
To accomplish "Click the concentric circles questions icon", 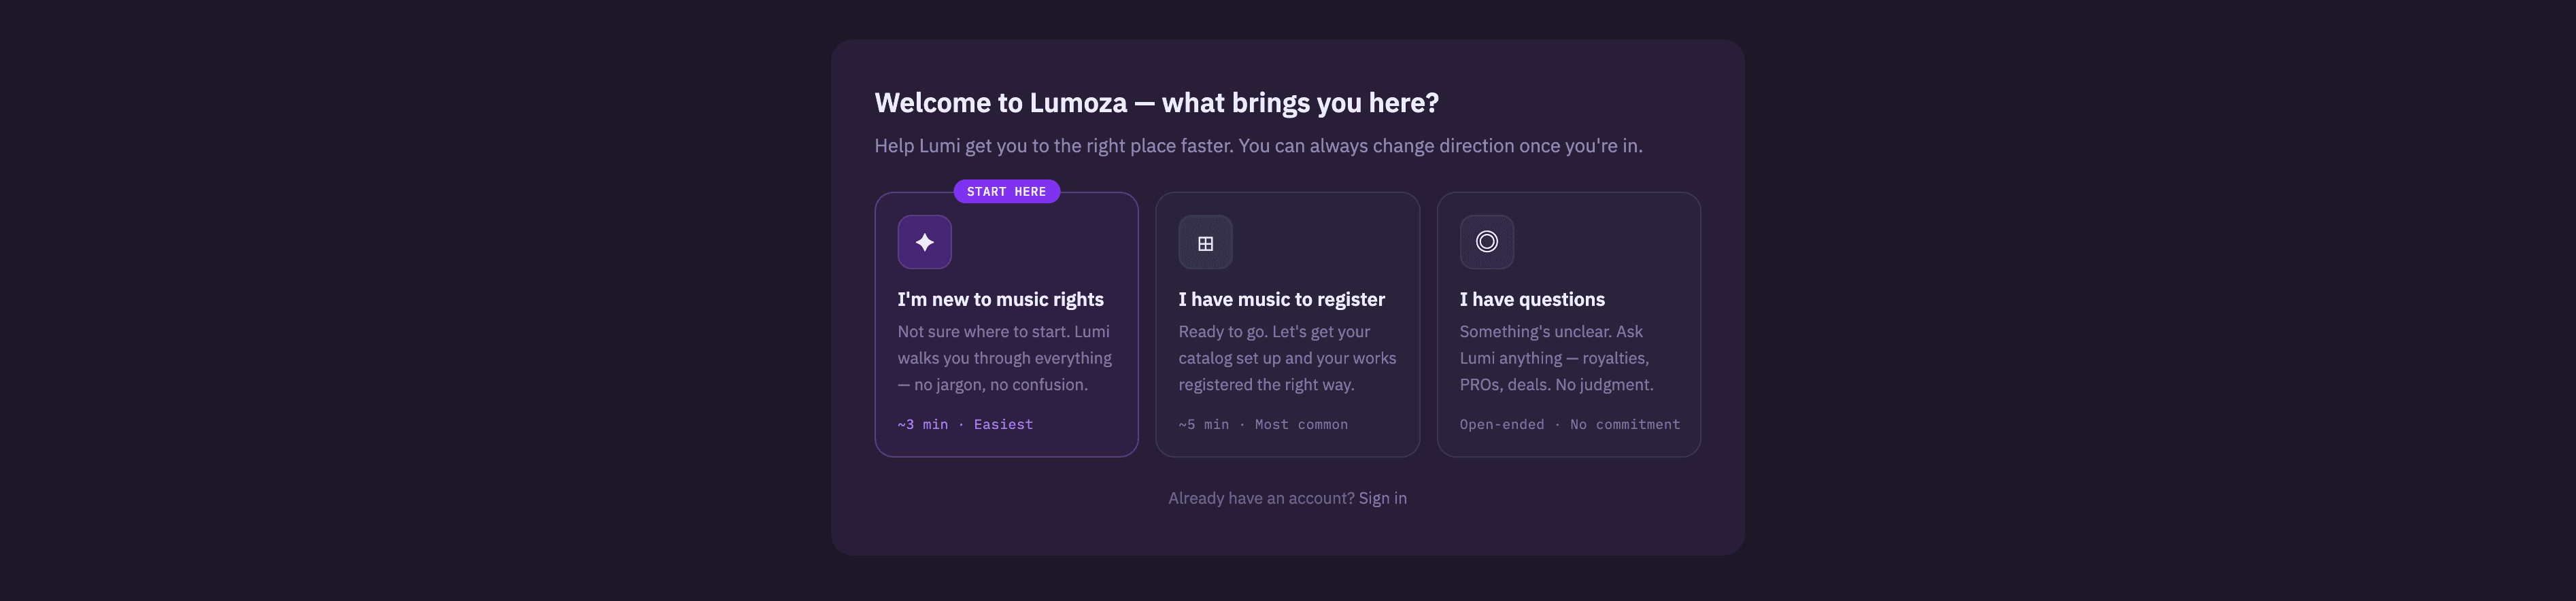I will [x=1486, y=242].
